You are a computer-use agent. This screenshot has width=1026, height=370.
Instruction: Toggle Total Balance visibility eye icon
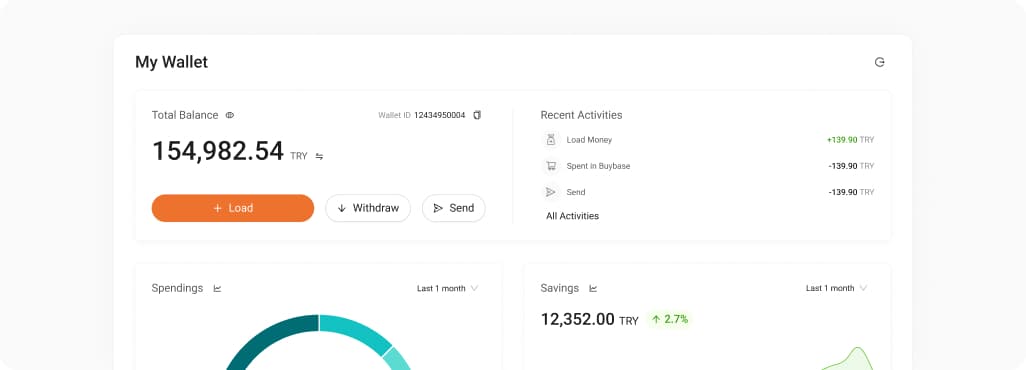point(230,115)
